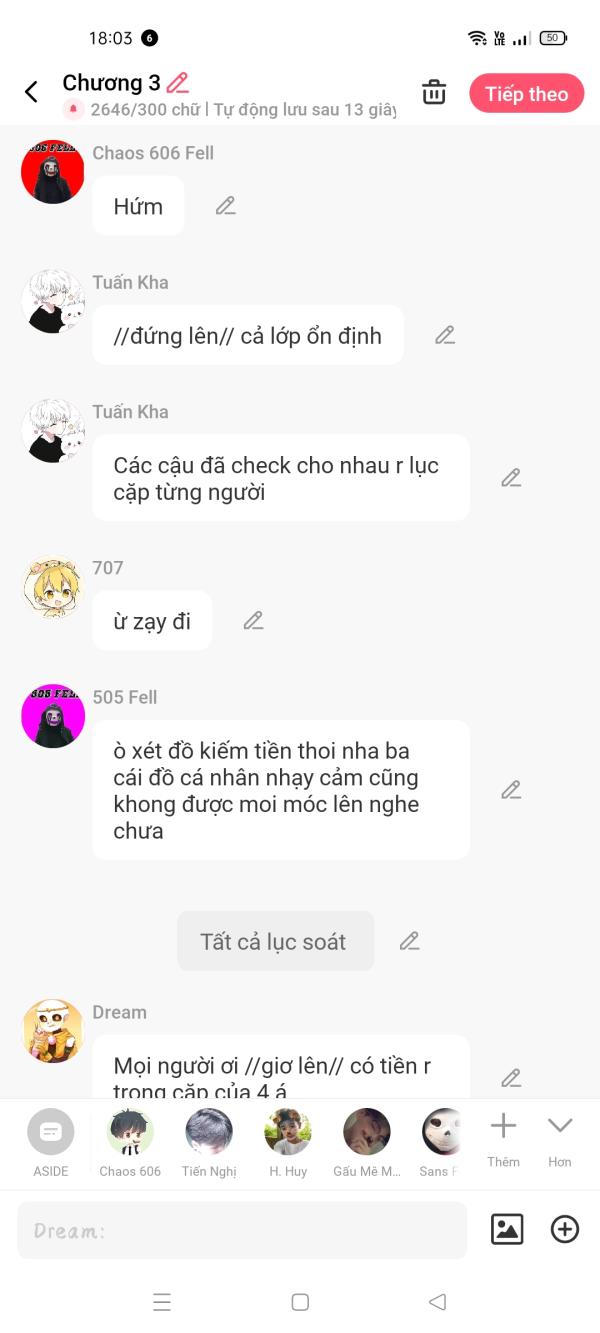Delete chapter using the trash icon
Image resolution: width=600 pixels, height=1333 pixels.
coord(434,92)
